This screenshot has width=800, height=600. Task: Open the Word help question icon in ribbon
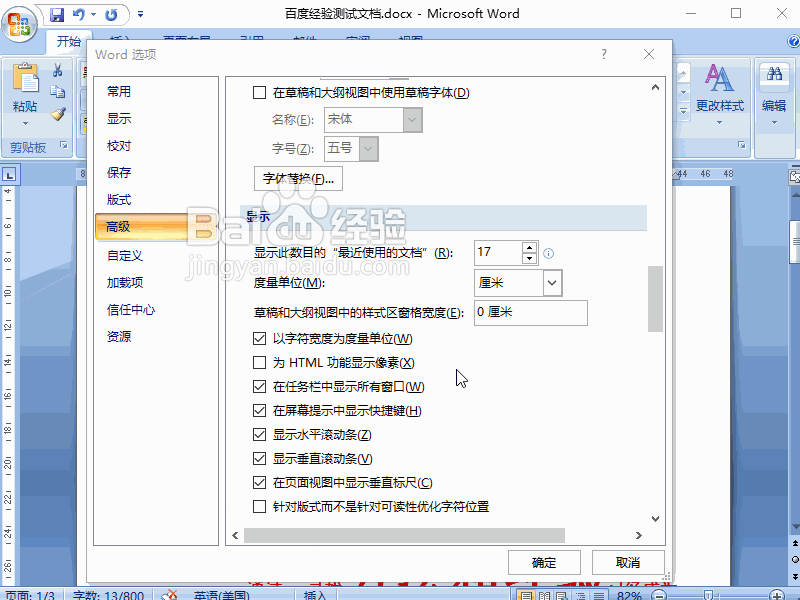(x=793, y=41)
